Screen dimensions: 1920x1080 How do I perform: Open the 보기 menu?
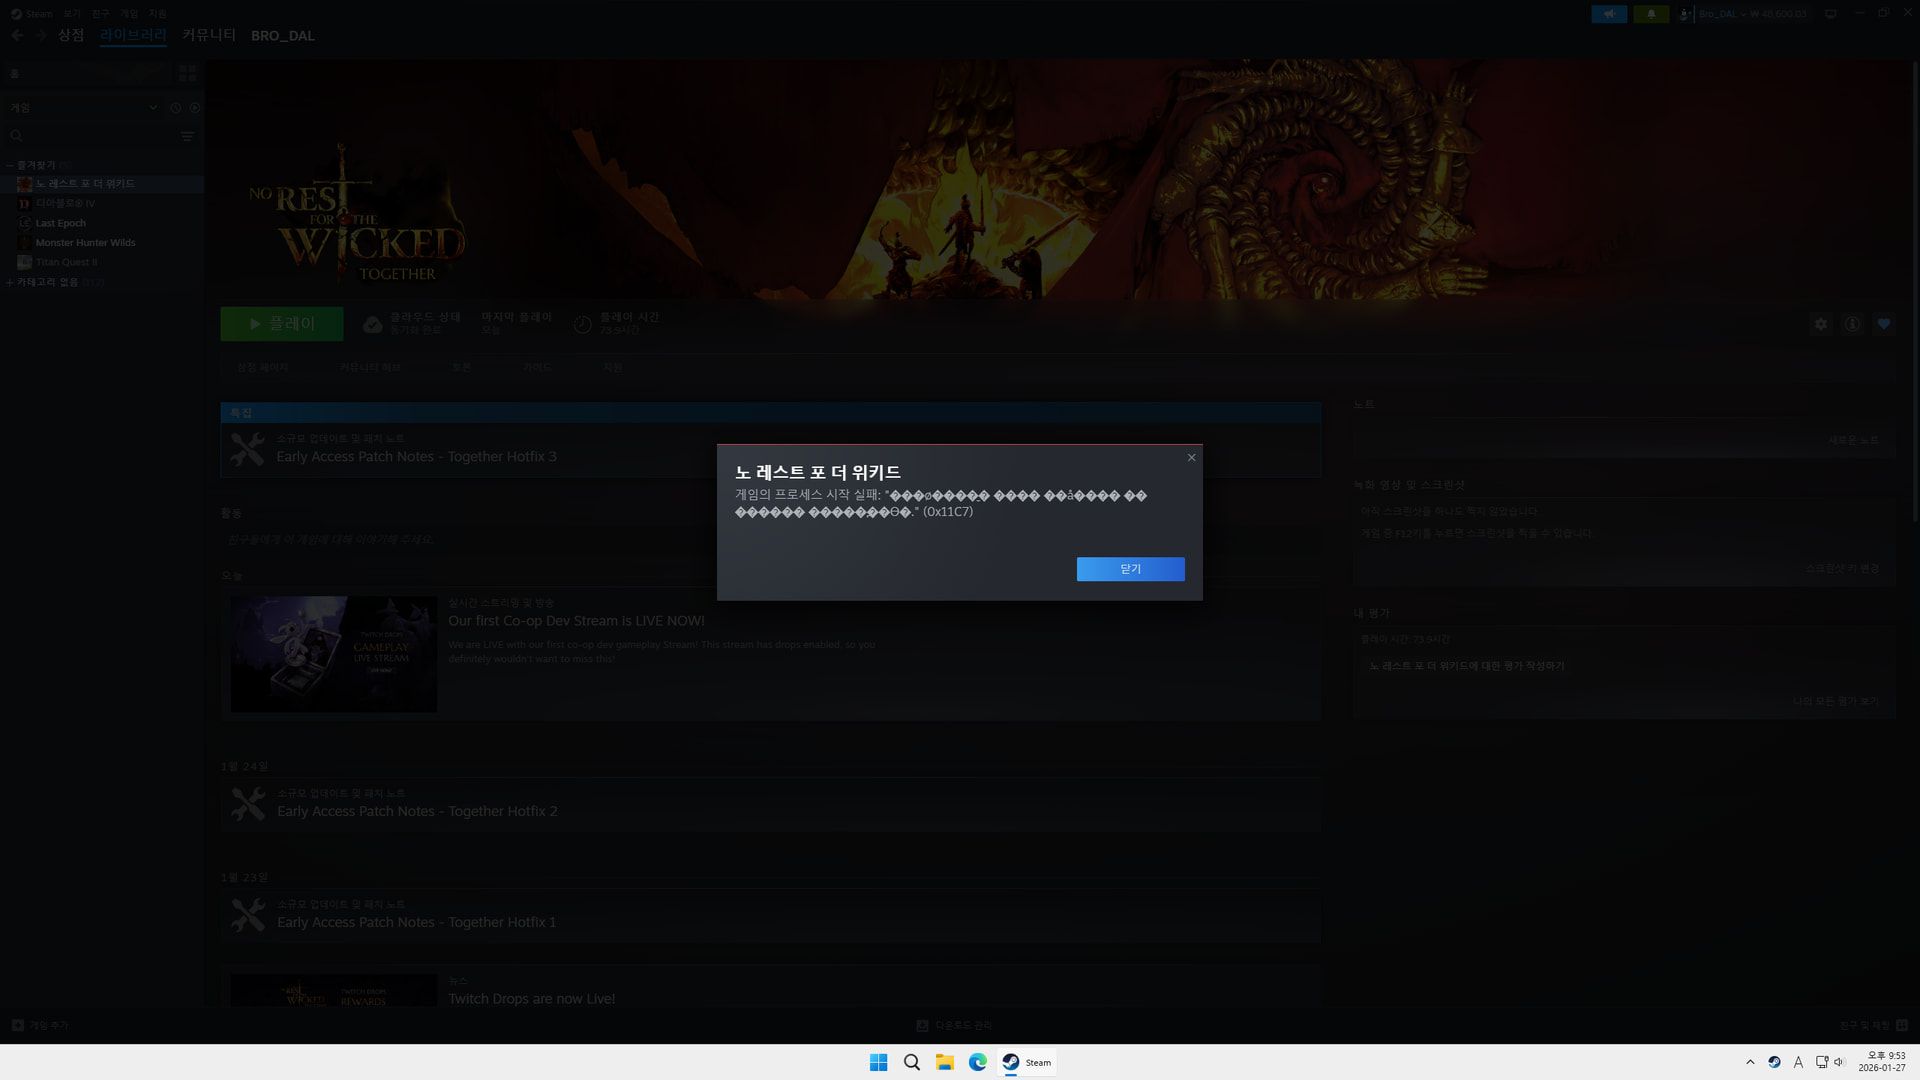pyautogui.click(x=72, y=14)
